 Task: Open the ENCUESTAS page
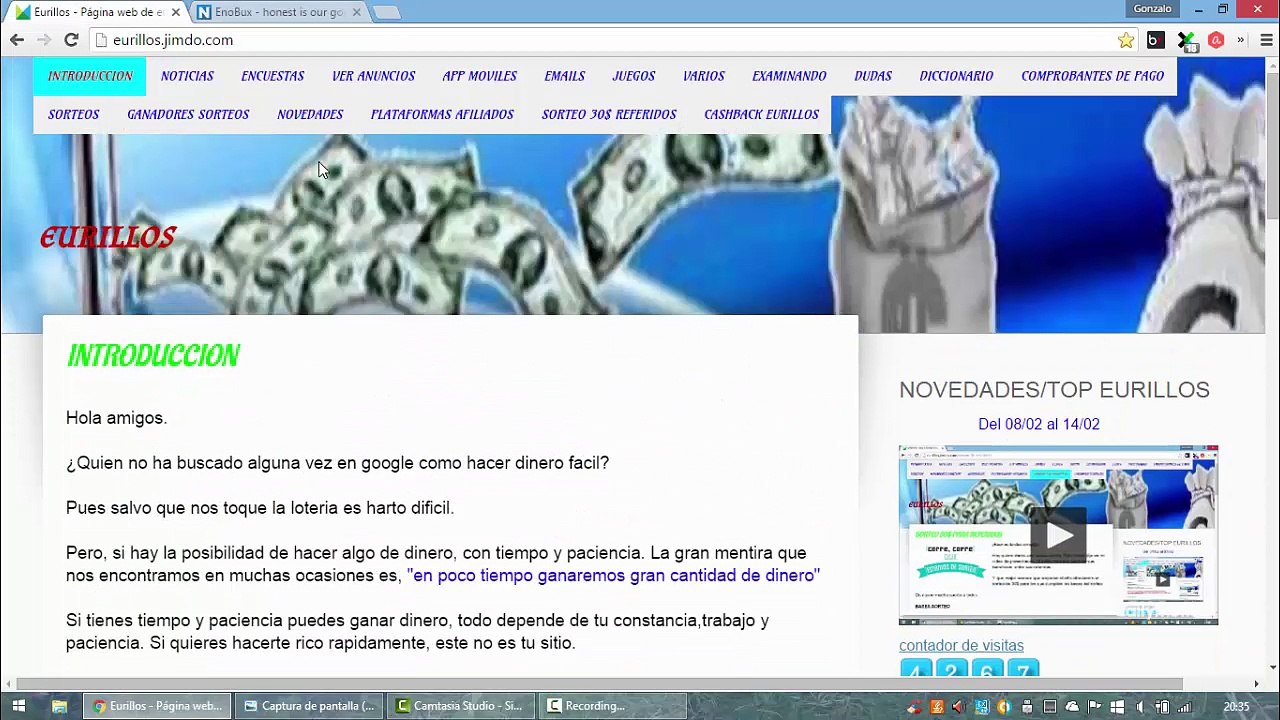tap(272, 76)
